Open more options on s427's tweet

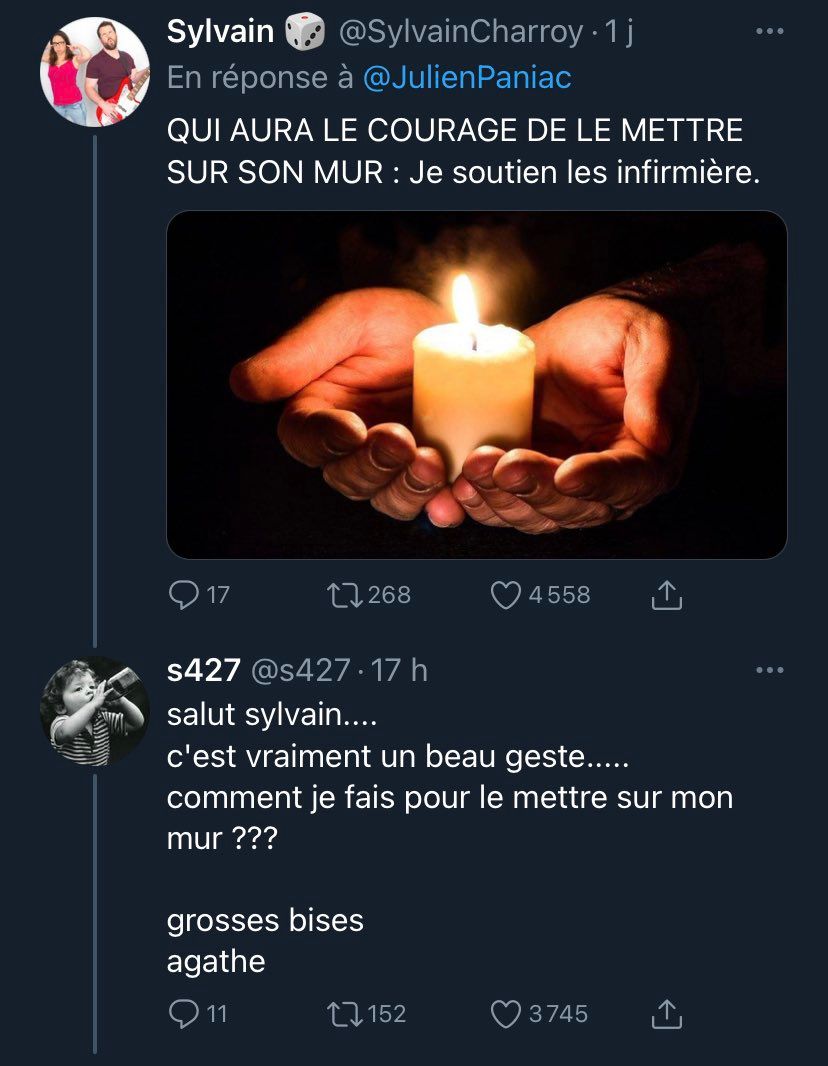[770, 670]
